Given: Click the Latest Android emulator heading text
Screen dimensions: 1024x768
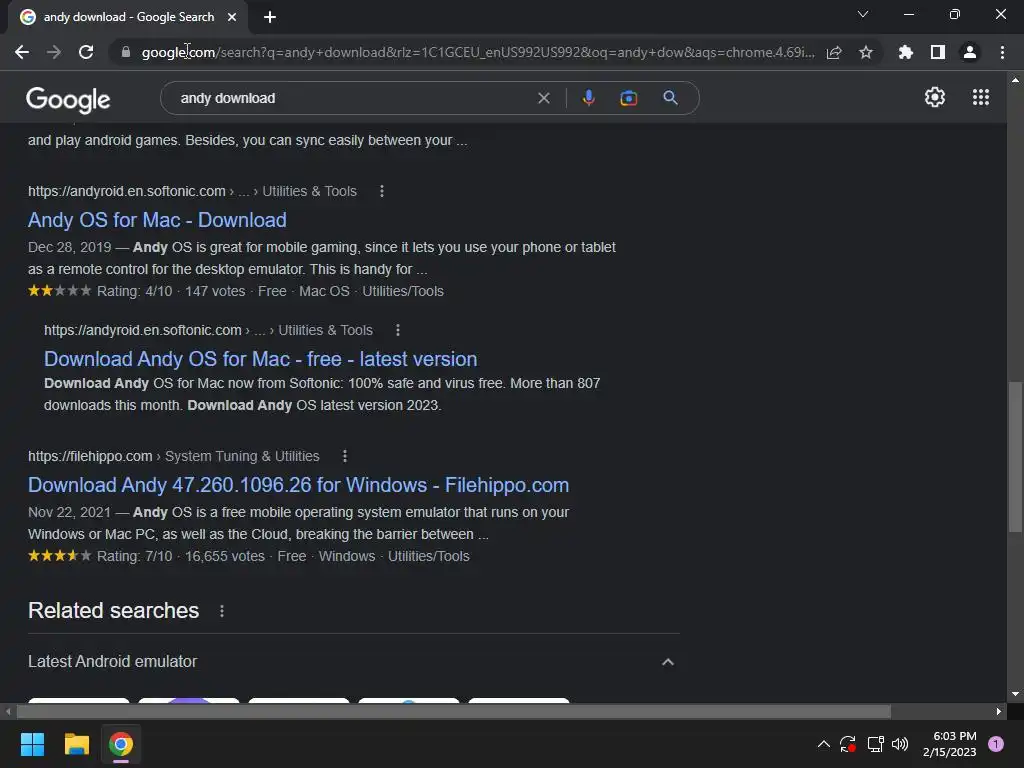Looking at the screenshot, I should coord(112,662).
